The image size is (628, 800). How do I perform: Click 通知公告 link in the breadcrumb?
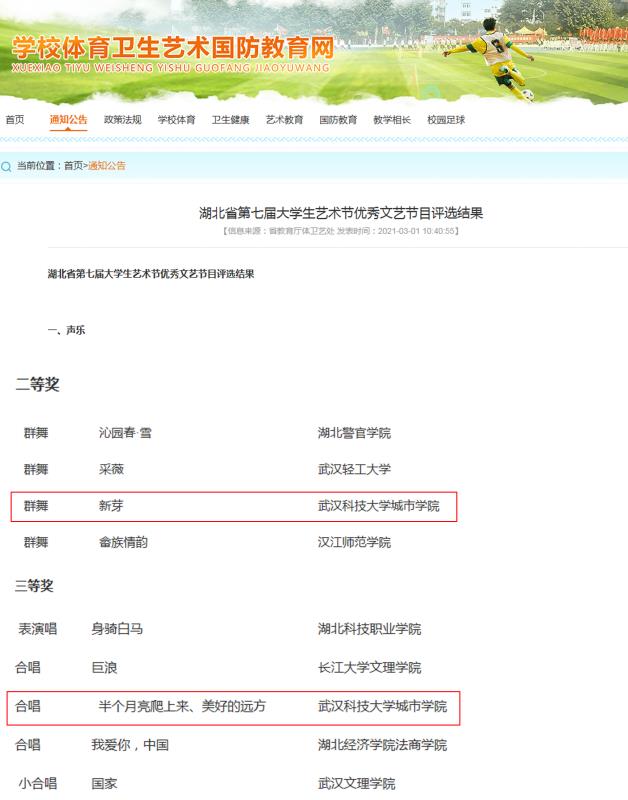pos(107,166)
